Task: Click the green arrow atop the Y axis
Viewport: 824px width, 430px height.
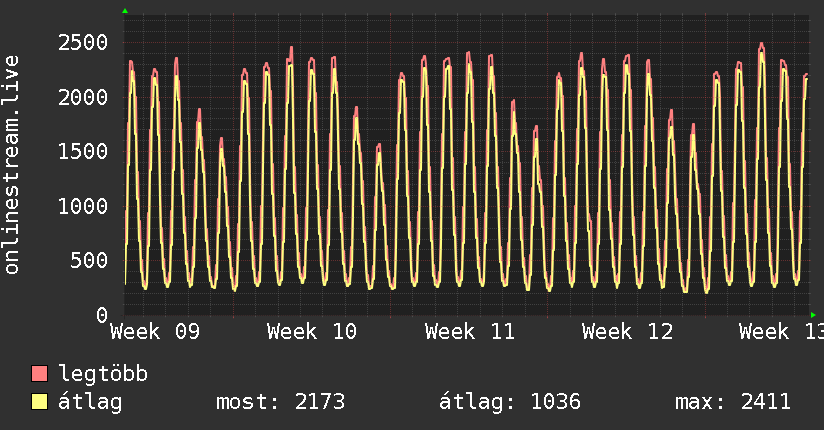Action: [125, 11]
